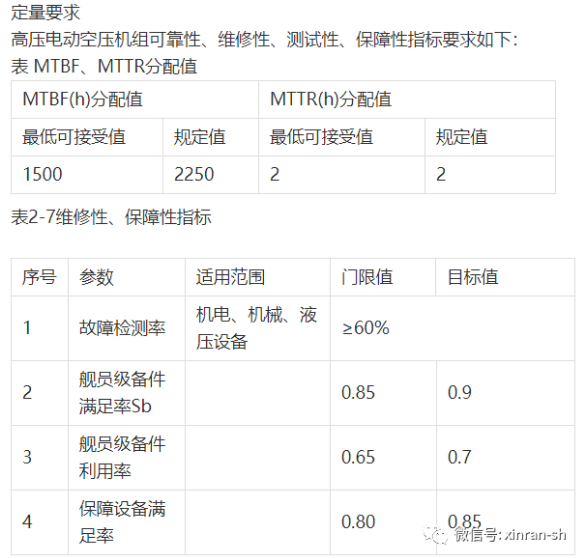
Task: Select the 保障设备满足率 cell
Action: [x=127, y=523]
